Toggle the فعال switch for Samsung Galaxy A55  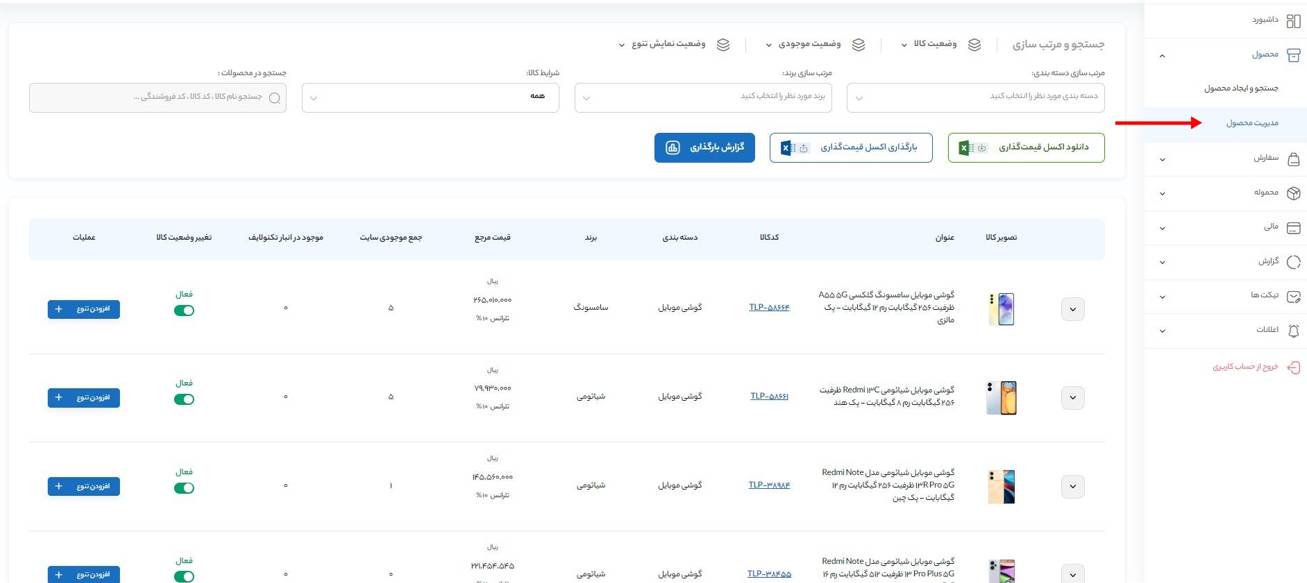click(x=184, y=310)
